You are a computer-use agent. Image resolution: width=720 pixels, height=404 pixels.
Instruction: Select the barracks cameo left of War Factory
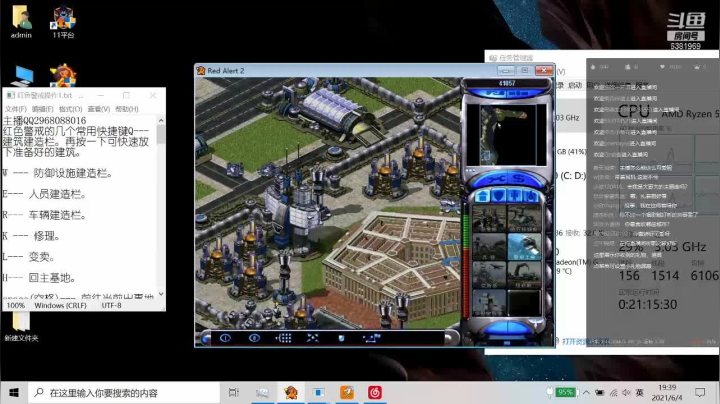[489, 247]
